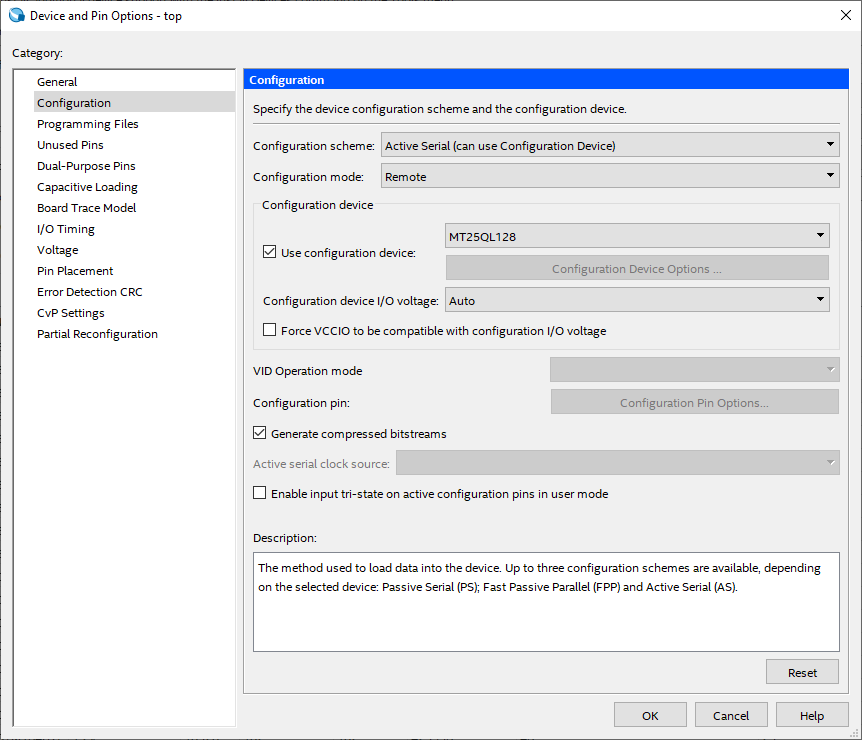
Task: Open the Configuration scheme dropdown
Action: (829, 145)
